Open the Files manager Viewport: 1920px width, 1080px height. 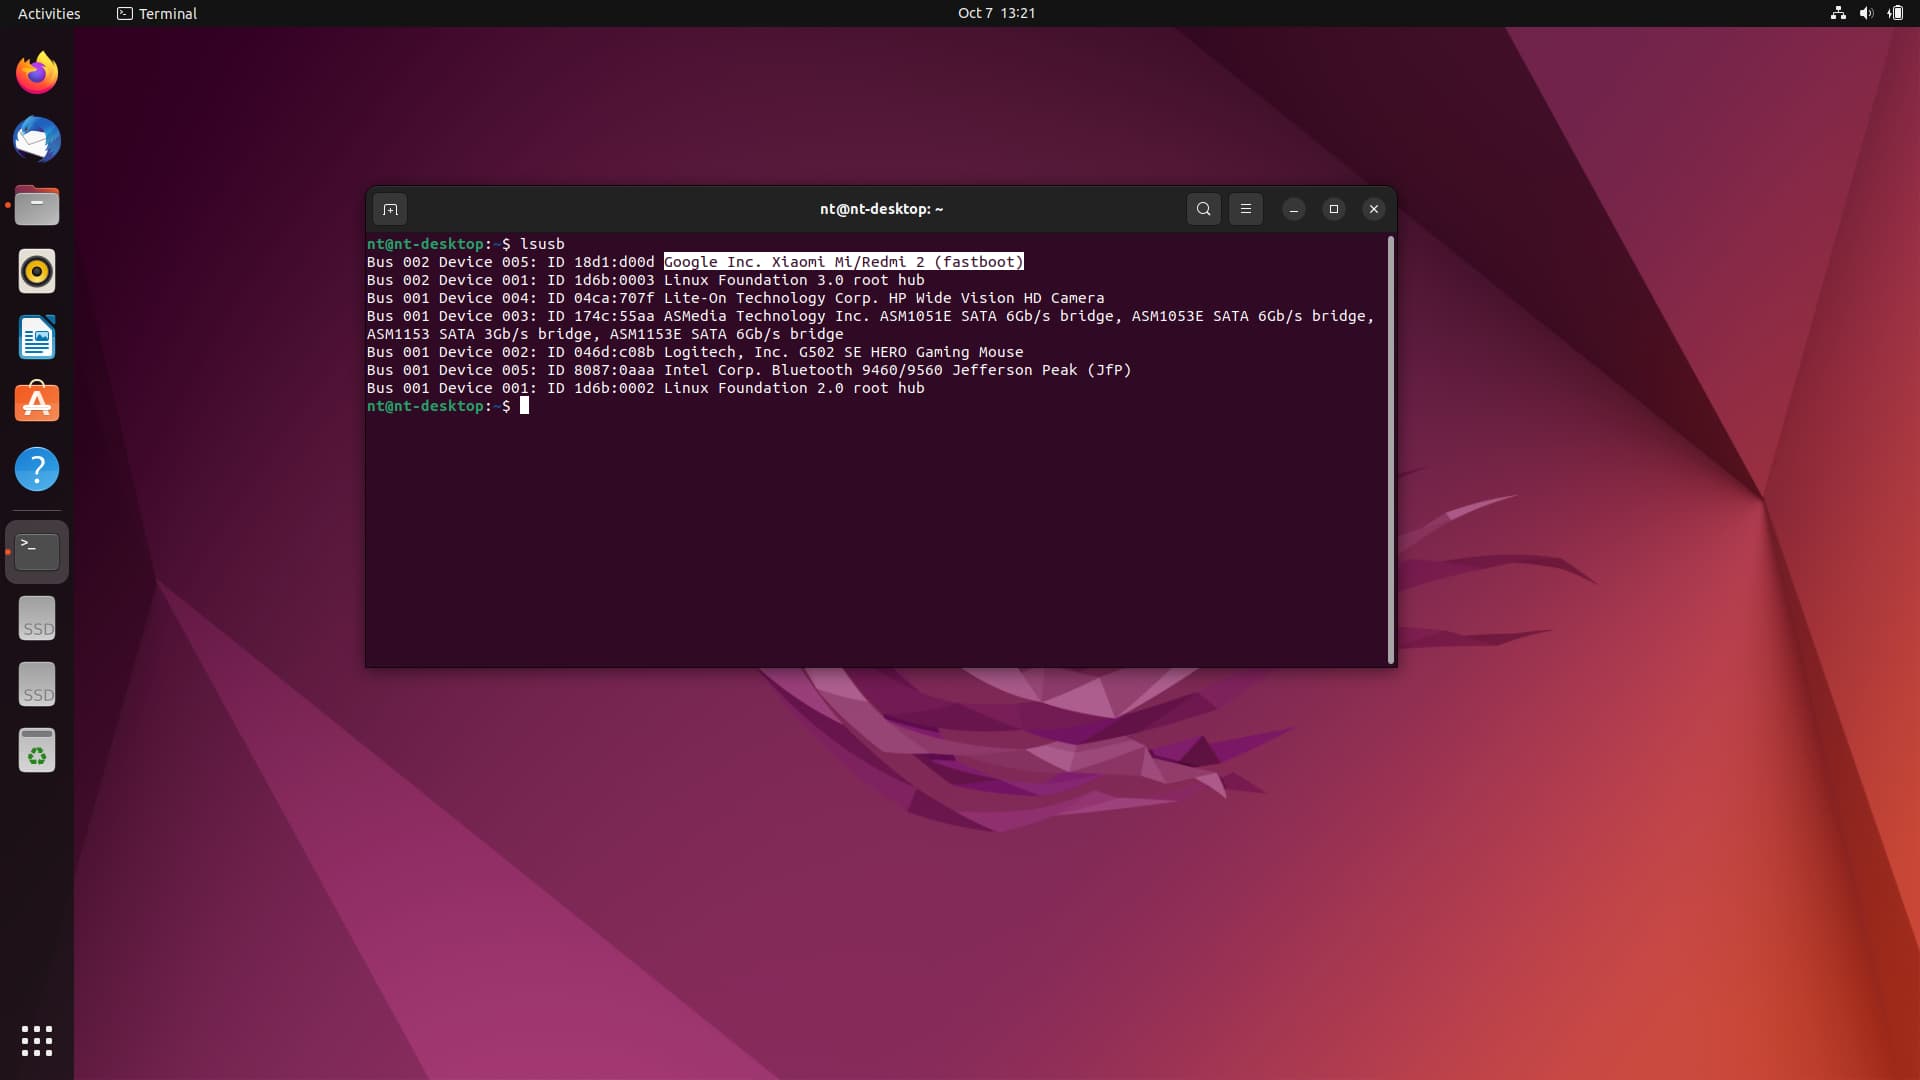[x=37, y=205]
